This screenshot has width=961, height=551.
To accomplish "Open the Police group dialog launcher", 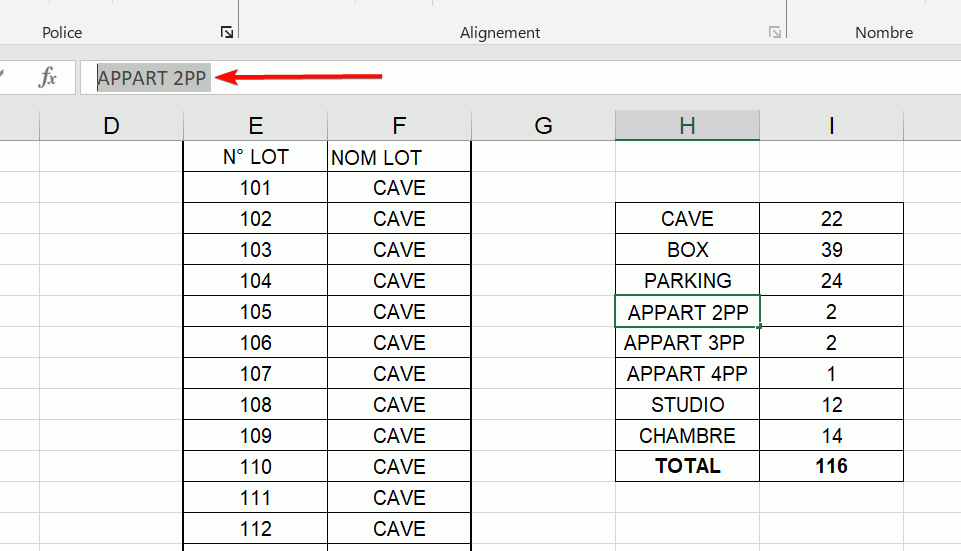I will 227,33.
